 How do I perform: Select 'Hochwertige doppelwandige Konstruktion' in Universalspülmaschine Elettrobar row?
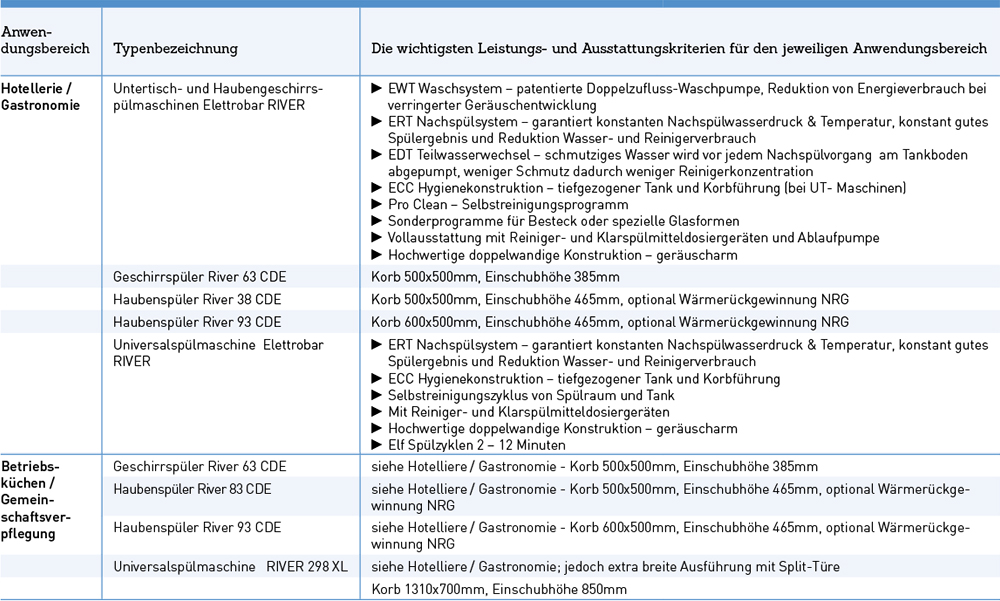tap(562, 429)
